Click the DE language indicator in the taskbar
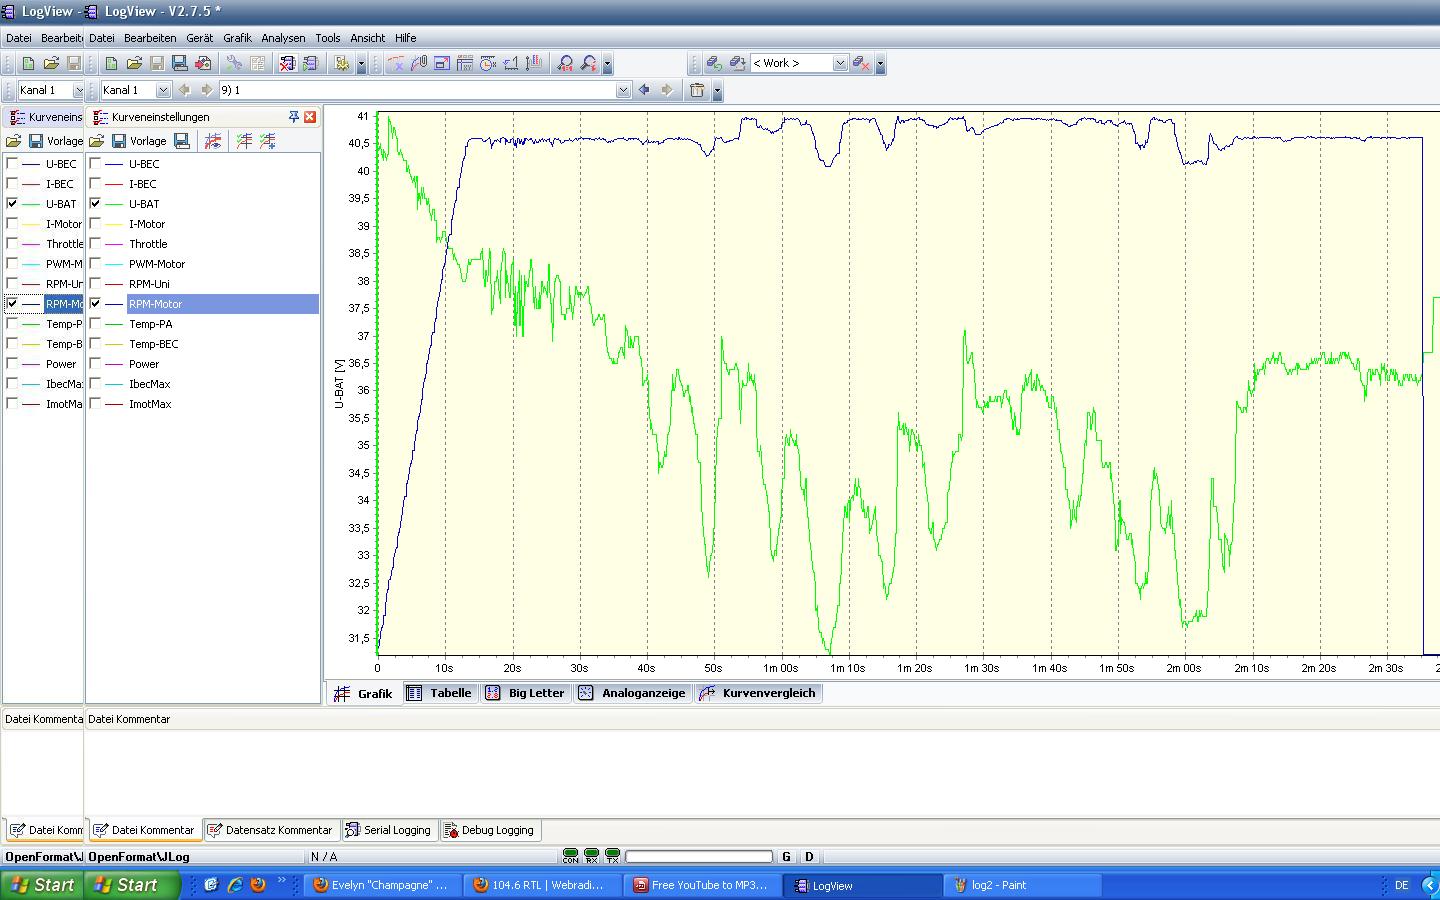Image resolution: width=1440 pixels, height=900 pixels. pos(1401,885)
